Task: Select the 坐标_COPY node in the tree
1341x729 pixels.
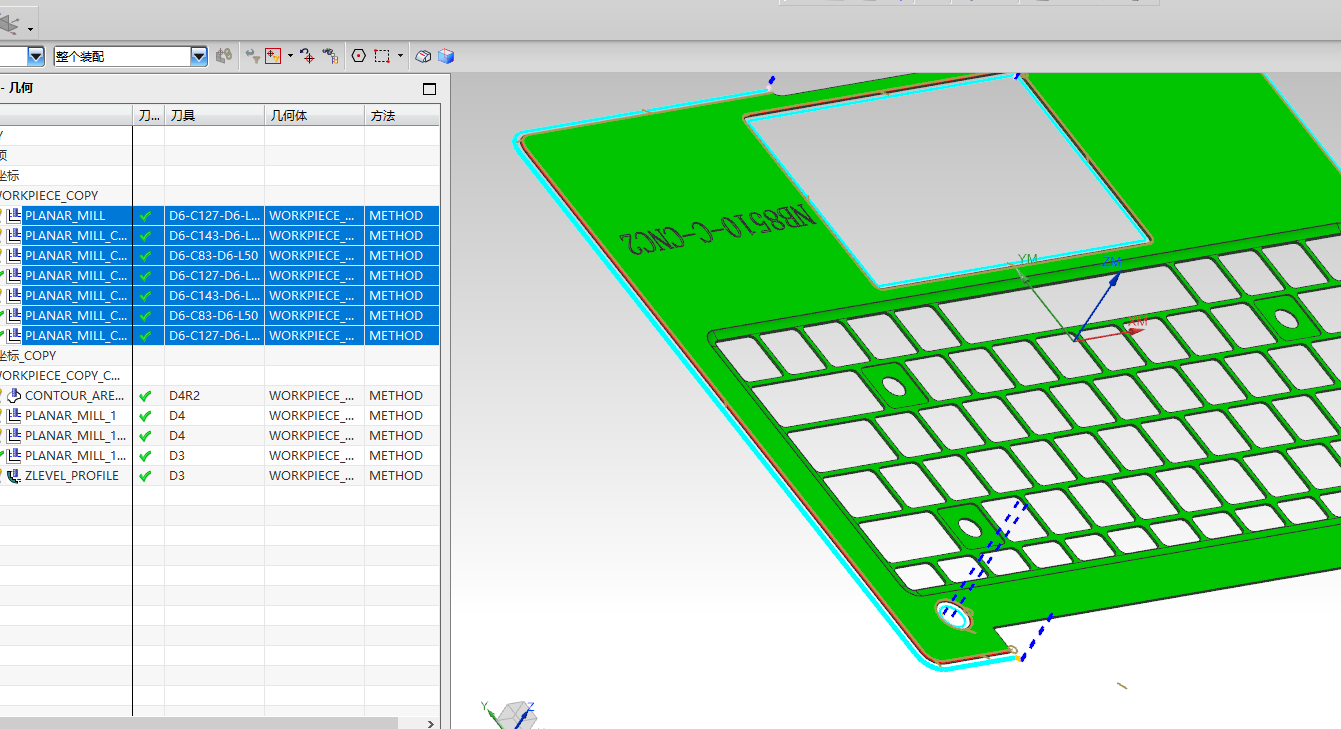Action: [x=28, y=356]
